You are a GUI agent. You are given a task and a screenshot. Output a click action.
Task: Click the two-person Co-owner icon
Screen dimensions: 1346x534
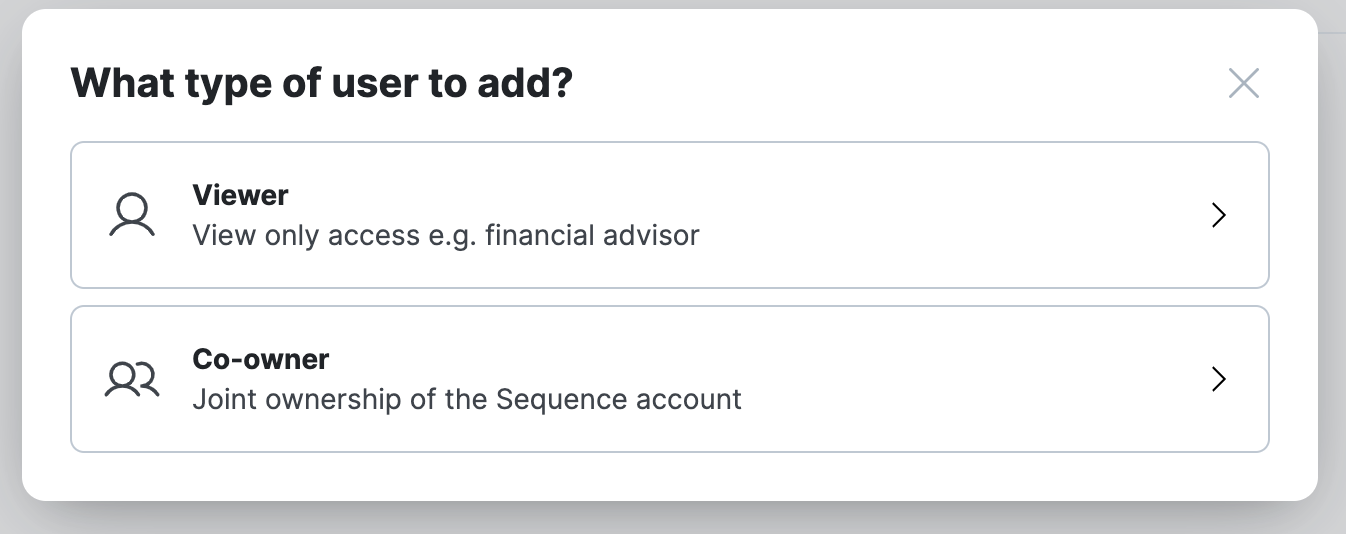pos(132,379)
